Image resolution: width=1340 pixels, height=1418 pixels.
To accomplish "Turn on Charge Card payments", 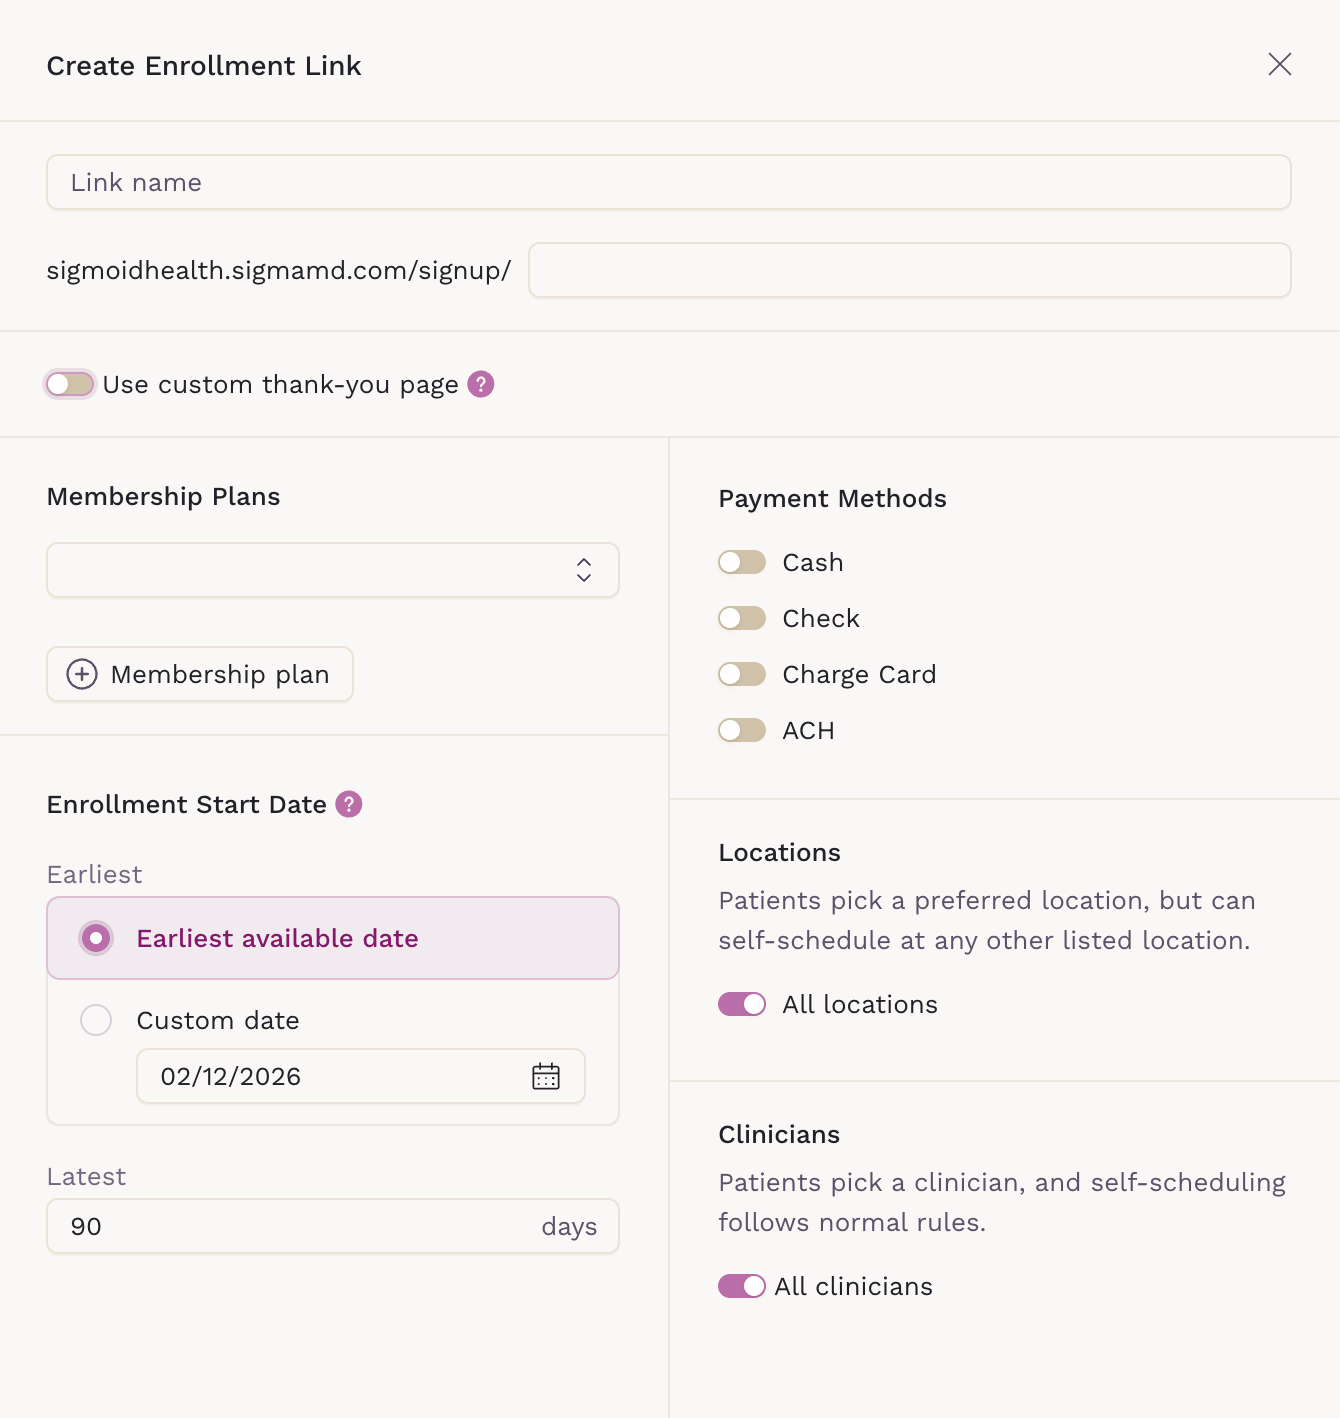I will point(742,674).
